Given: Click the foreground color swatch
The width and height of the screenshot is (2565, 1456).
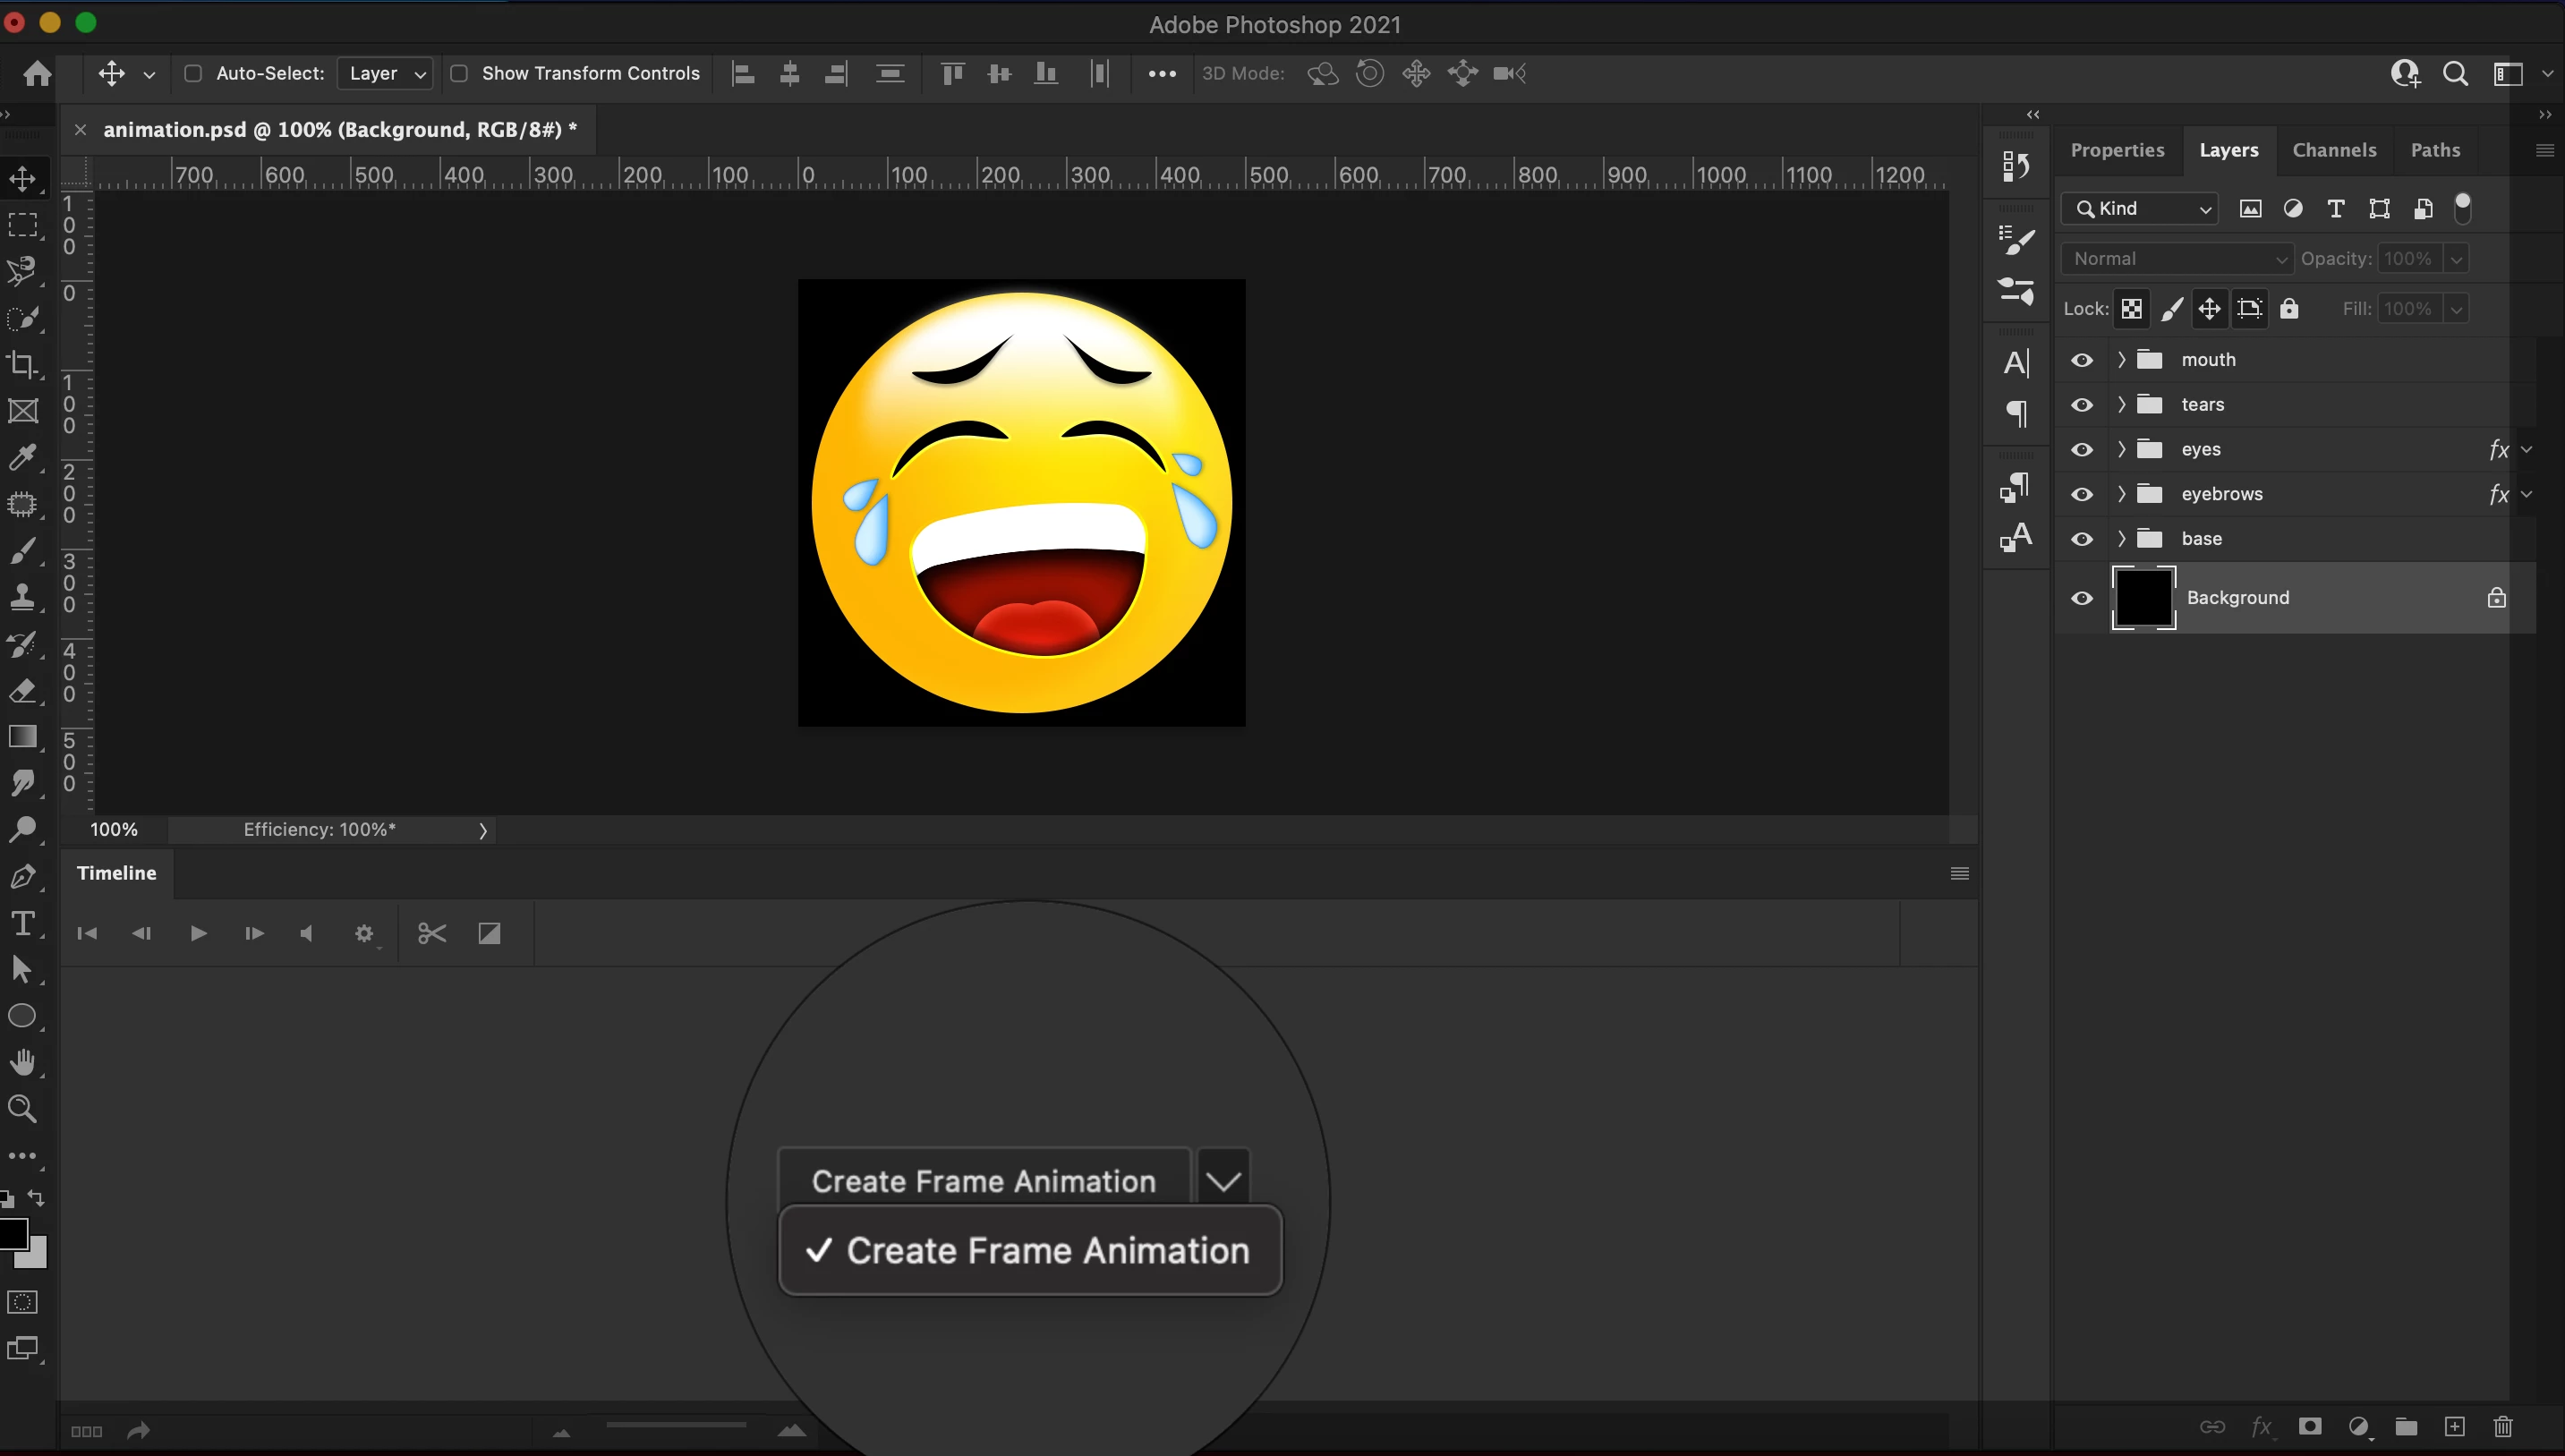Looking at the screenshot, I should click(12, 1234).
